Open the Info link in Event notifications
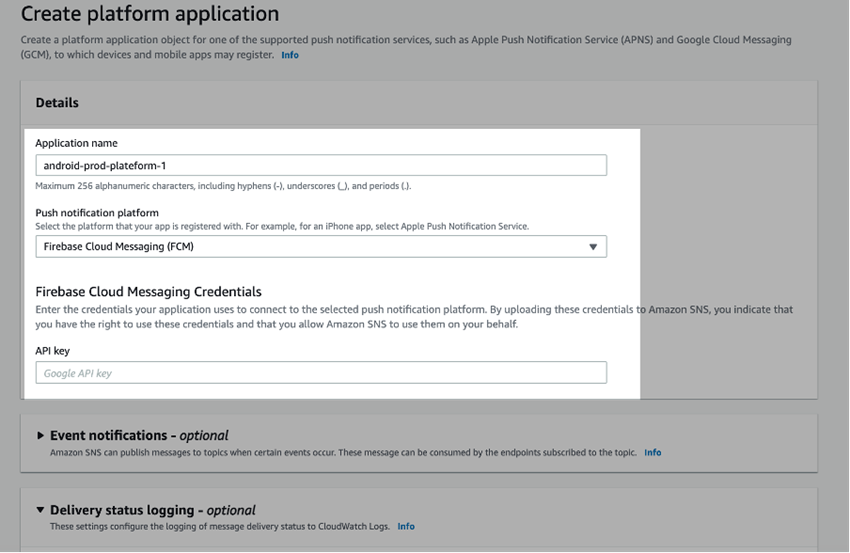The image size is (850, 553). click(652, 452)
